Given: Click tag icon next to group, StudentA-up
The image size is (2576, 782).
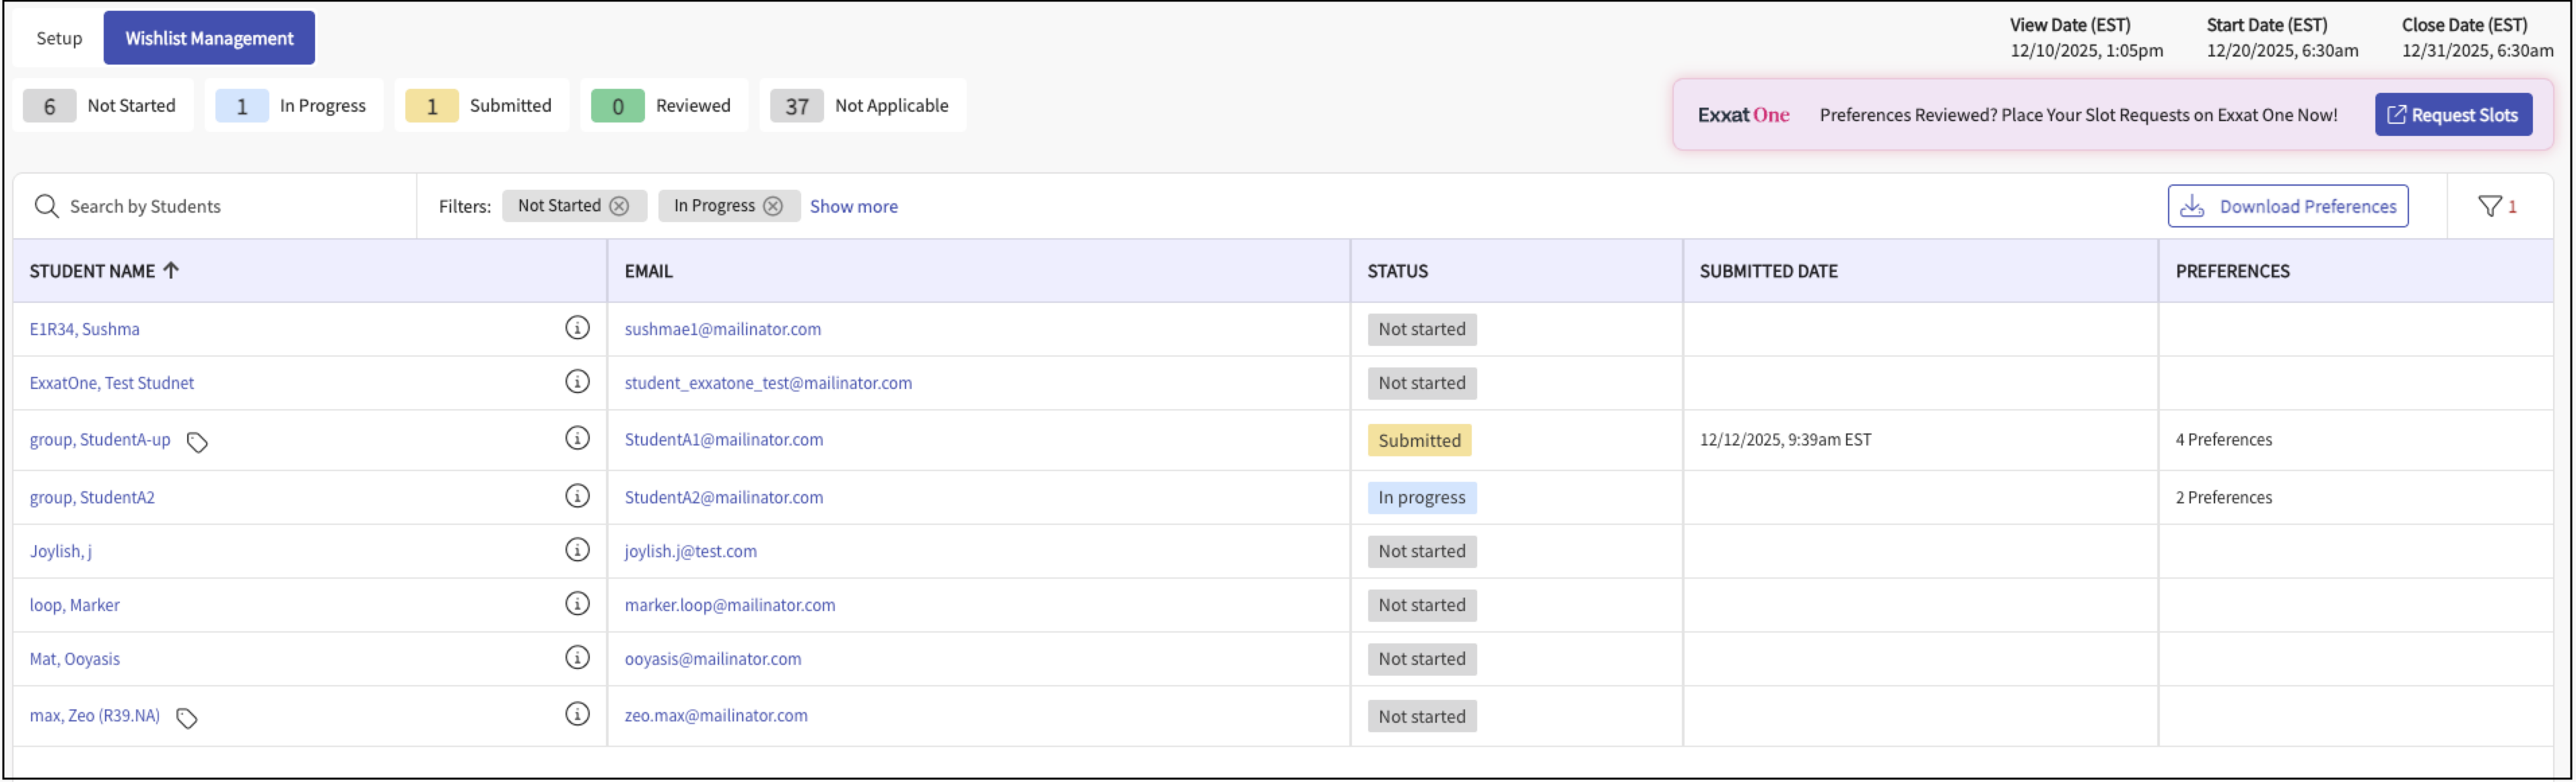Looking at the screenshot, I should pyautogui.click(x=197, y=442).
